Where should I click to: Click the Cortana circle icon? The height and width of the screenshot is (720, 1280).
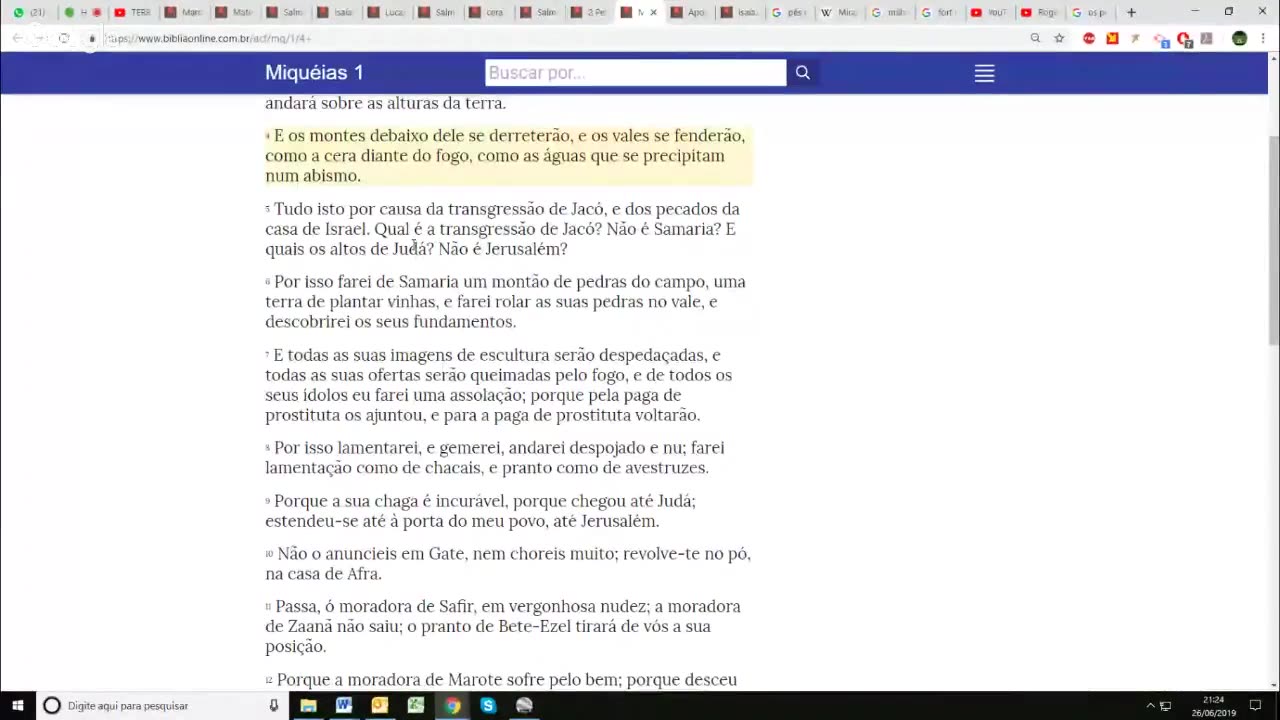[52, 705]
